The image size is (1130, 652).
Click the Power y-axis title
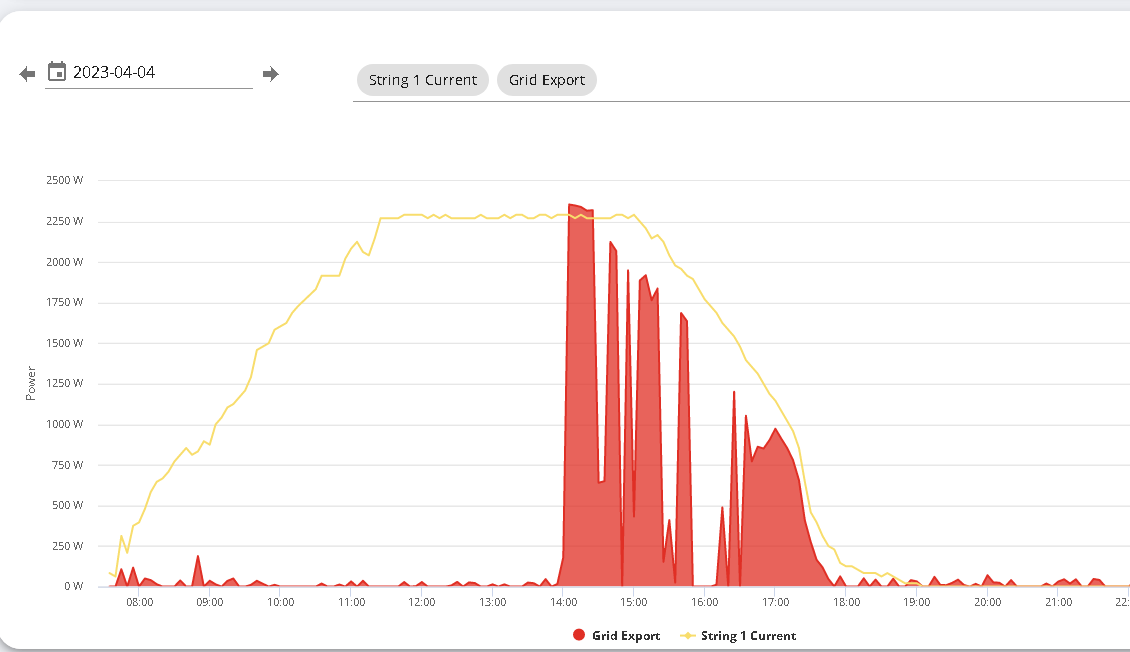click(x=30, y=383)
